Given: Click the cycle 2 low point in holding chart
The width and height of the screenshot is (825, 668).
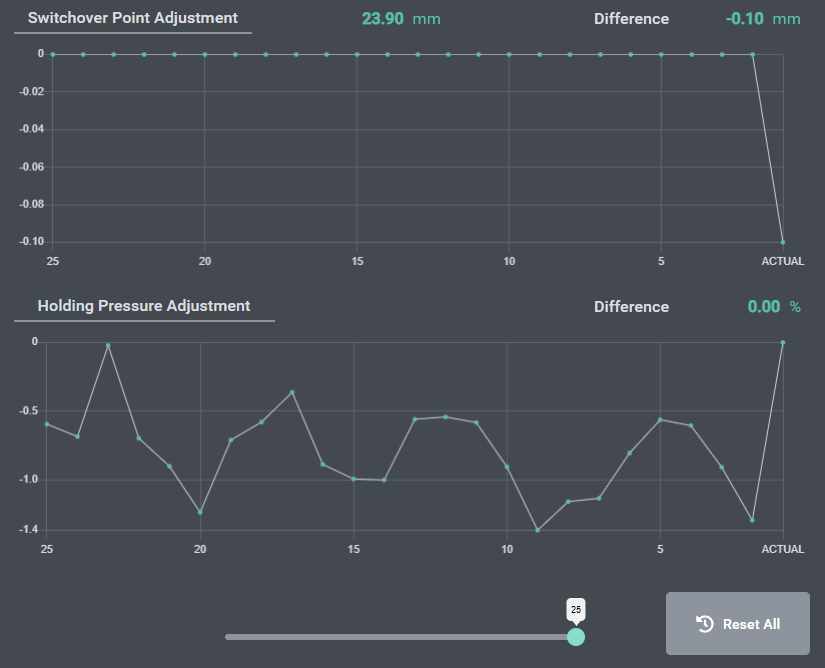Looking at the screenshot, I should click(752, 520).
